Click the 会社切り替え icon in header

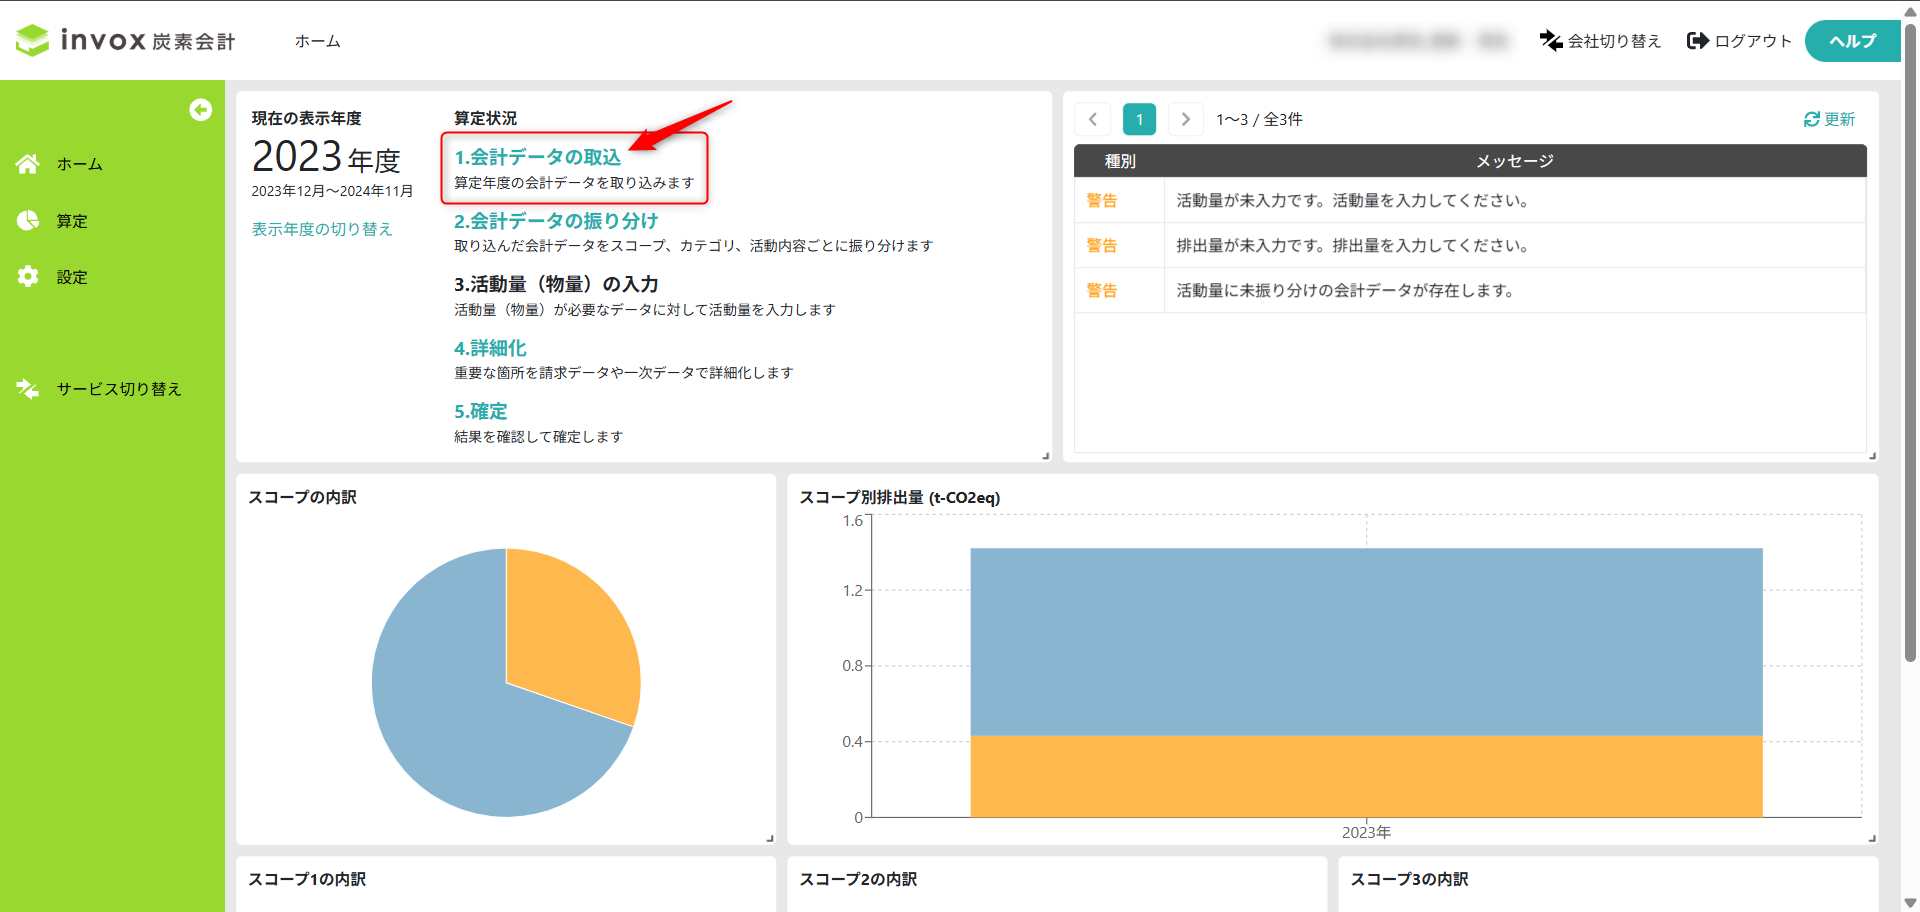[1551, 41]
